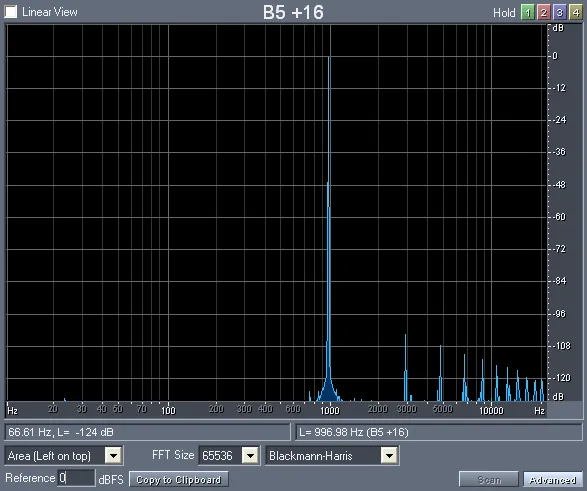The width and height of the screenshot is (587, 491).
Task: Click the 3000 Hz harmonic peak
Action: [405, 368]
